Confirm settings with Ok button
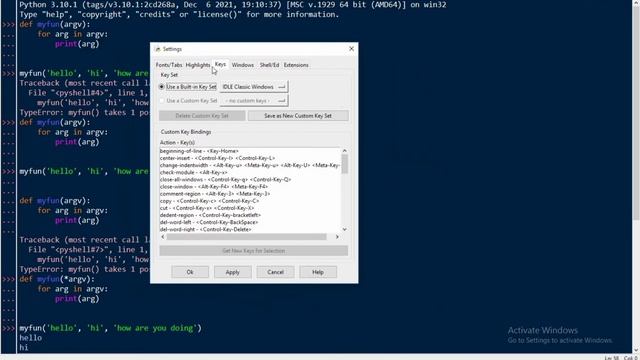This screenshot has width=640, height=360. (190, 272)
